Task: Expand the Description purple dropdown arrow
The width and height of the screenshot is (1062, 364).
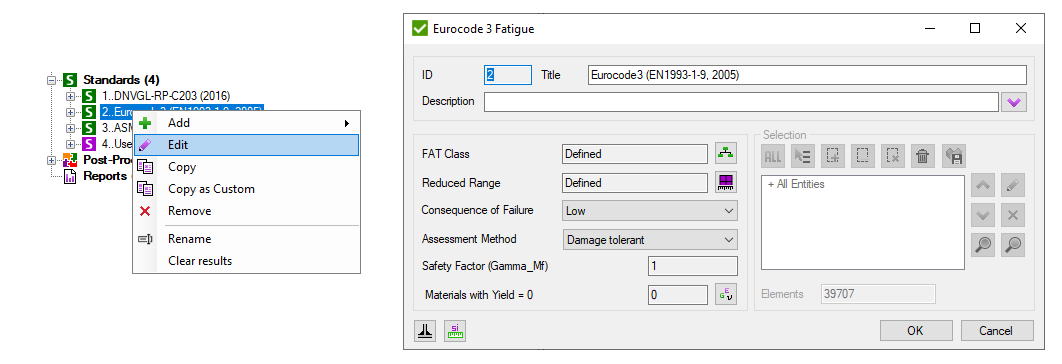Action: tap(1014, 102)
